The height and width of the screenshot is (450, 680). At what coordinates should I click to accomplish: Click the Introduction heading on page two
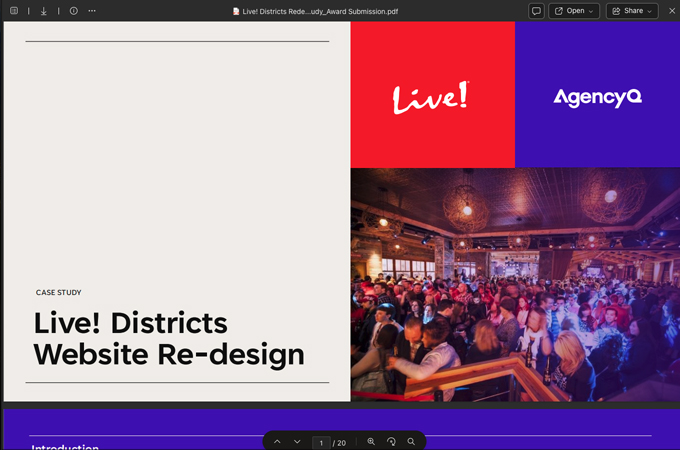tap(65, 447)
